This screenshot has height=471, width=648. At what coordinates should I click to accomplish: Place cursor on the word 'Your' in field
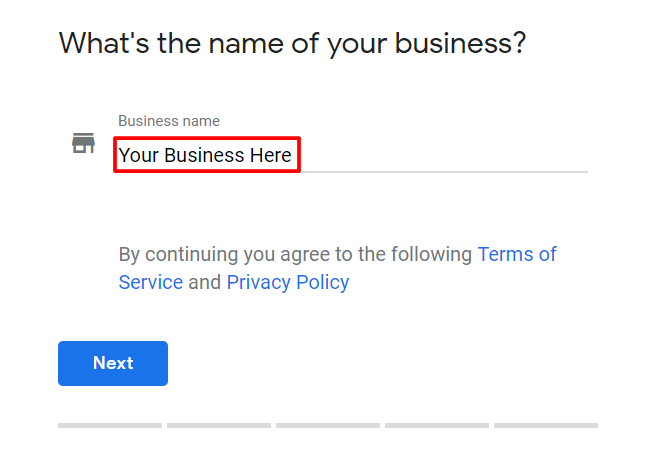coord(138,155)
